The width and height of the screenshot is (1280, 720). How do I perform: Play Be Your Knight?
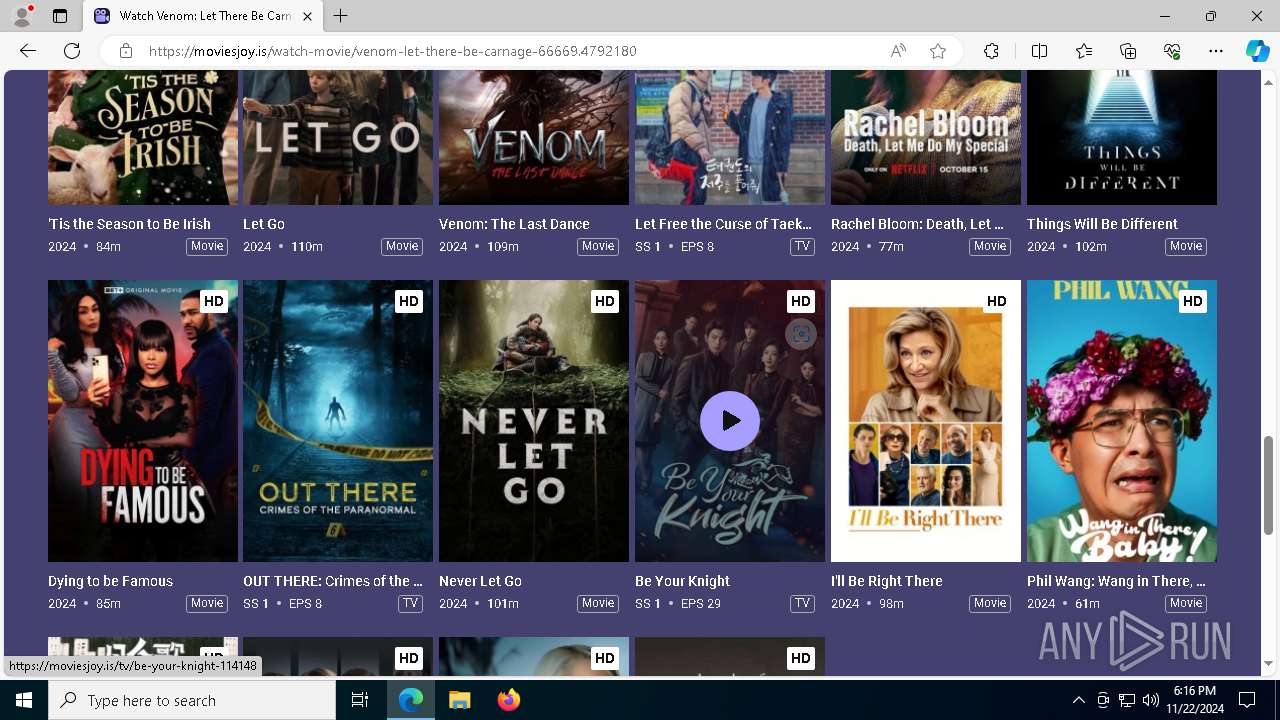(x=730, y=421)
